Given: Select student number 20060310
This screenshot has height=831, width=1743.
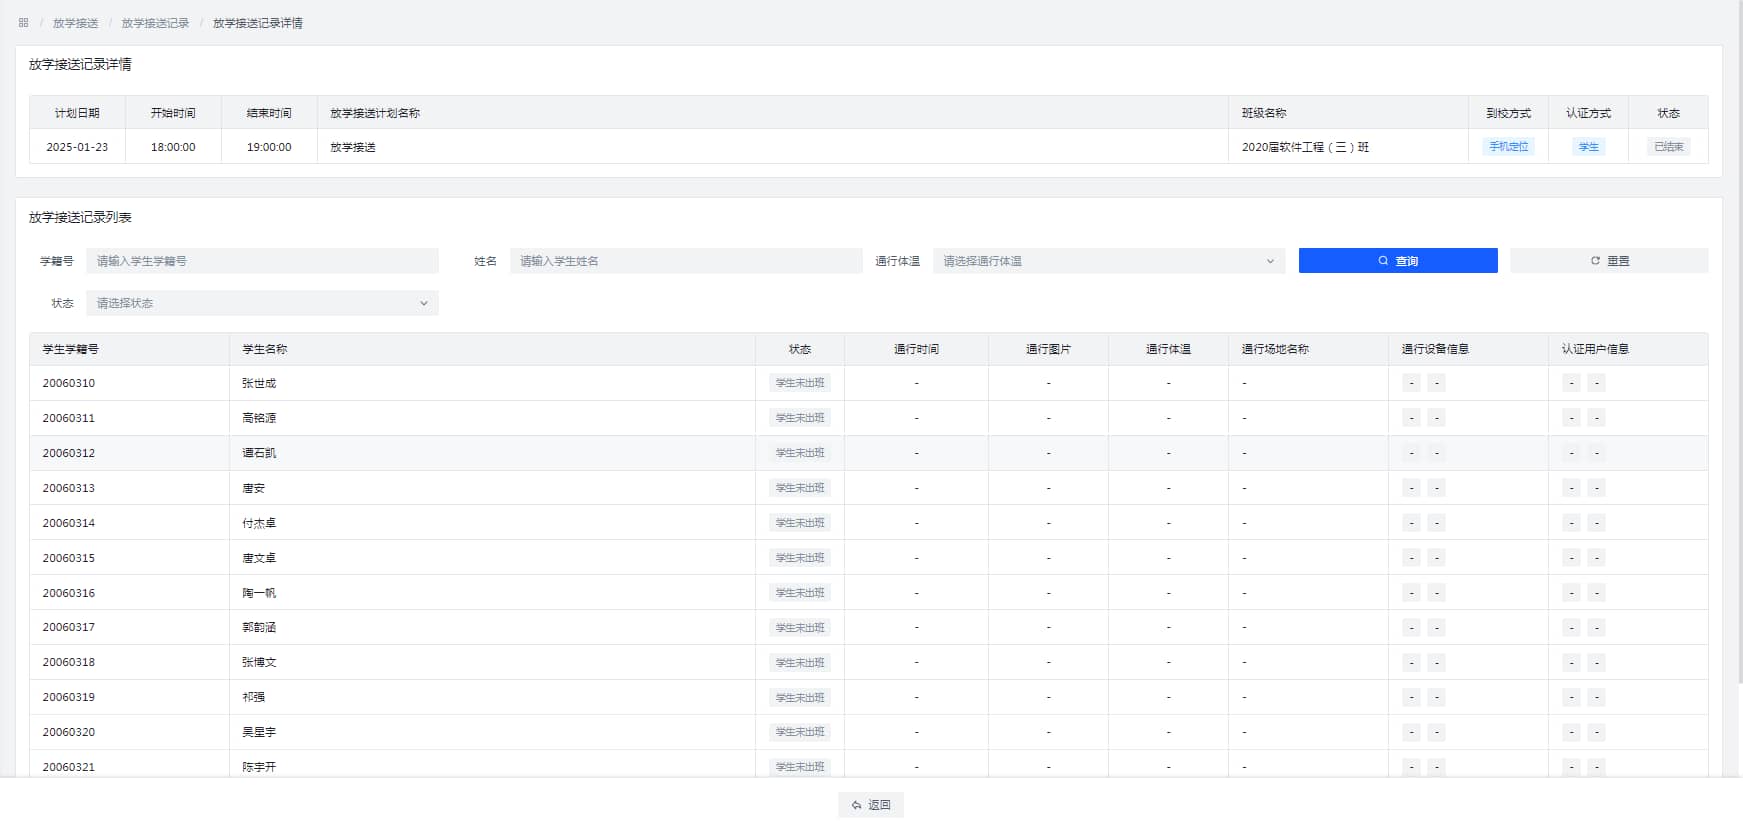Looking at the screenshot, I should [69, 383].
